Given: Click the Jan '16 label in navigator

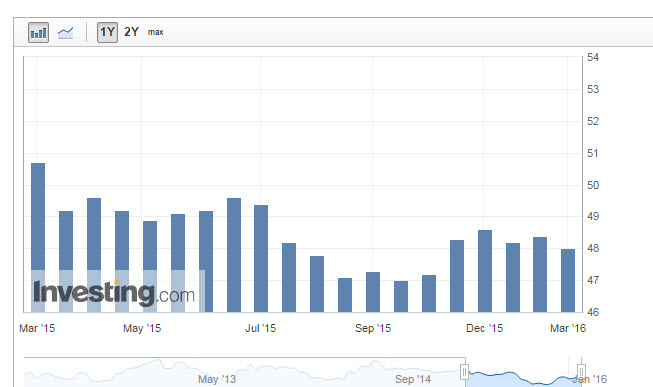Looking at the screenshot, I should tap(590, 379).
